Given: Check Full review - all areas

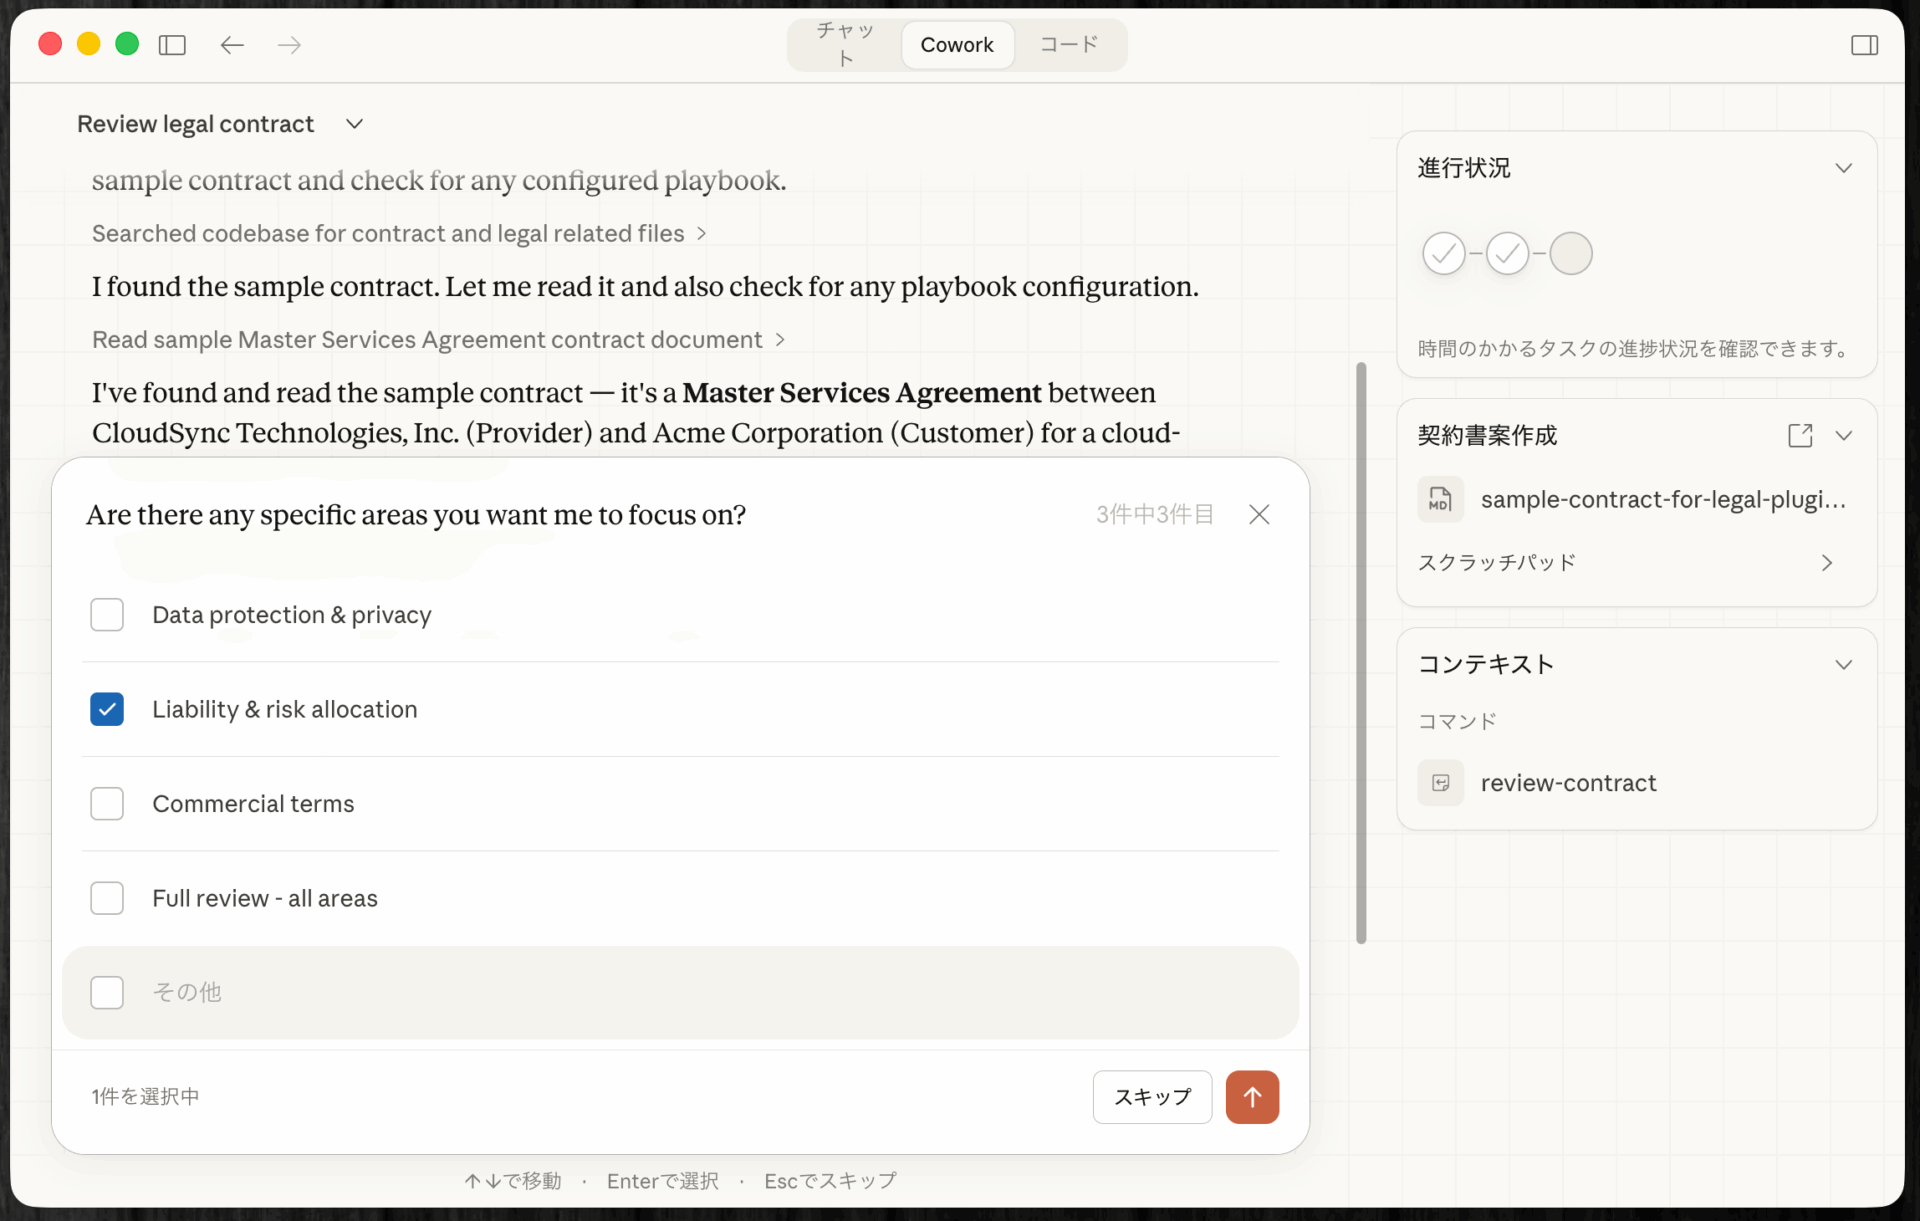Looking at the screenshot, I should 107,898.
